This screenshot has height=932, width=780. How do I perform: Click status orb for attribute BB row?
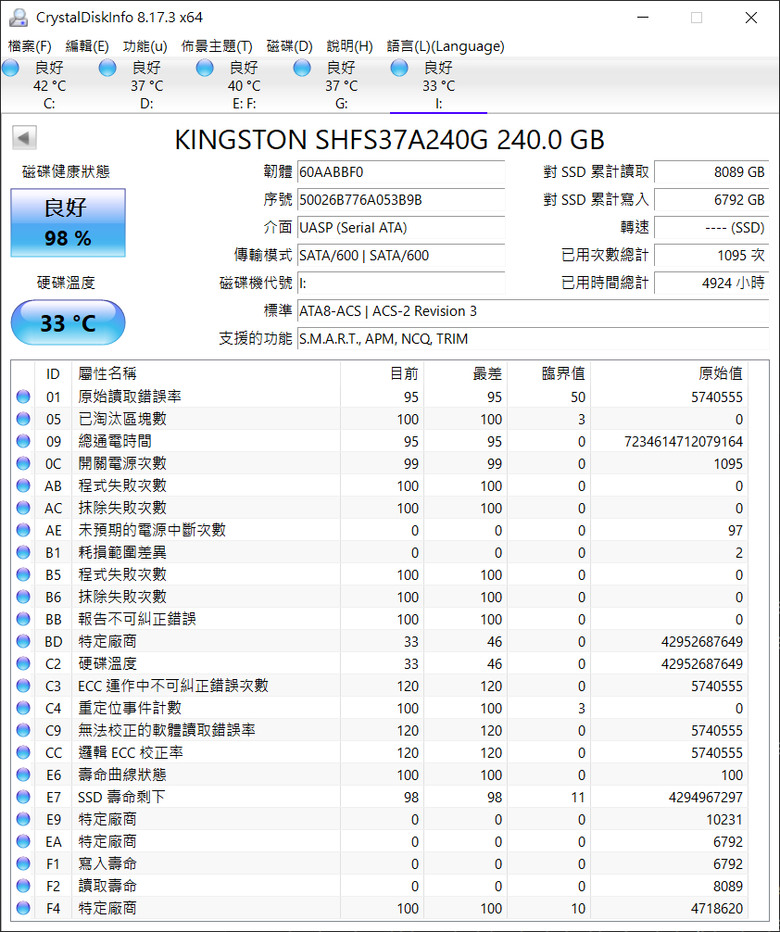point(23,619)
